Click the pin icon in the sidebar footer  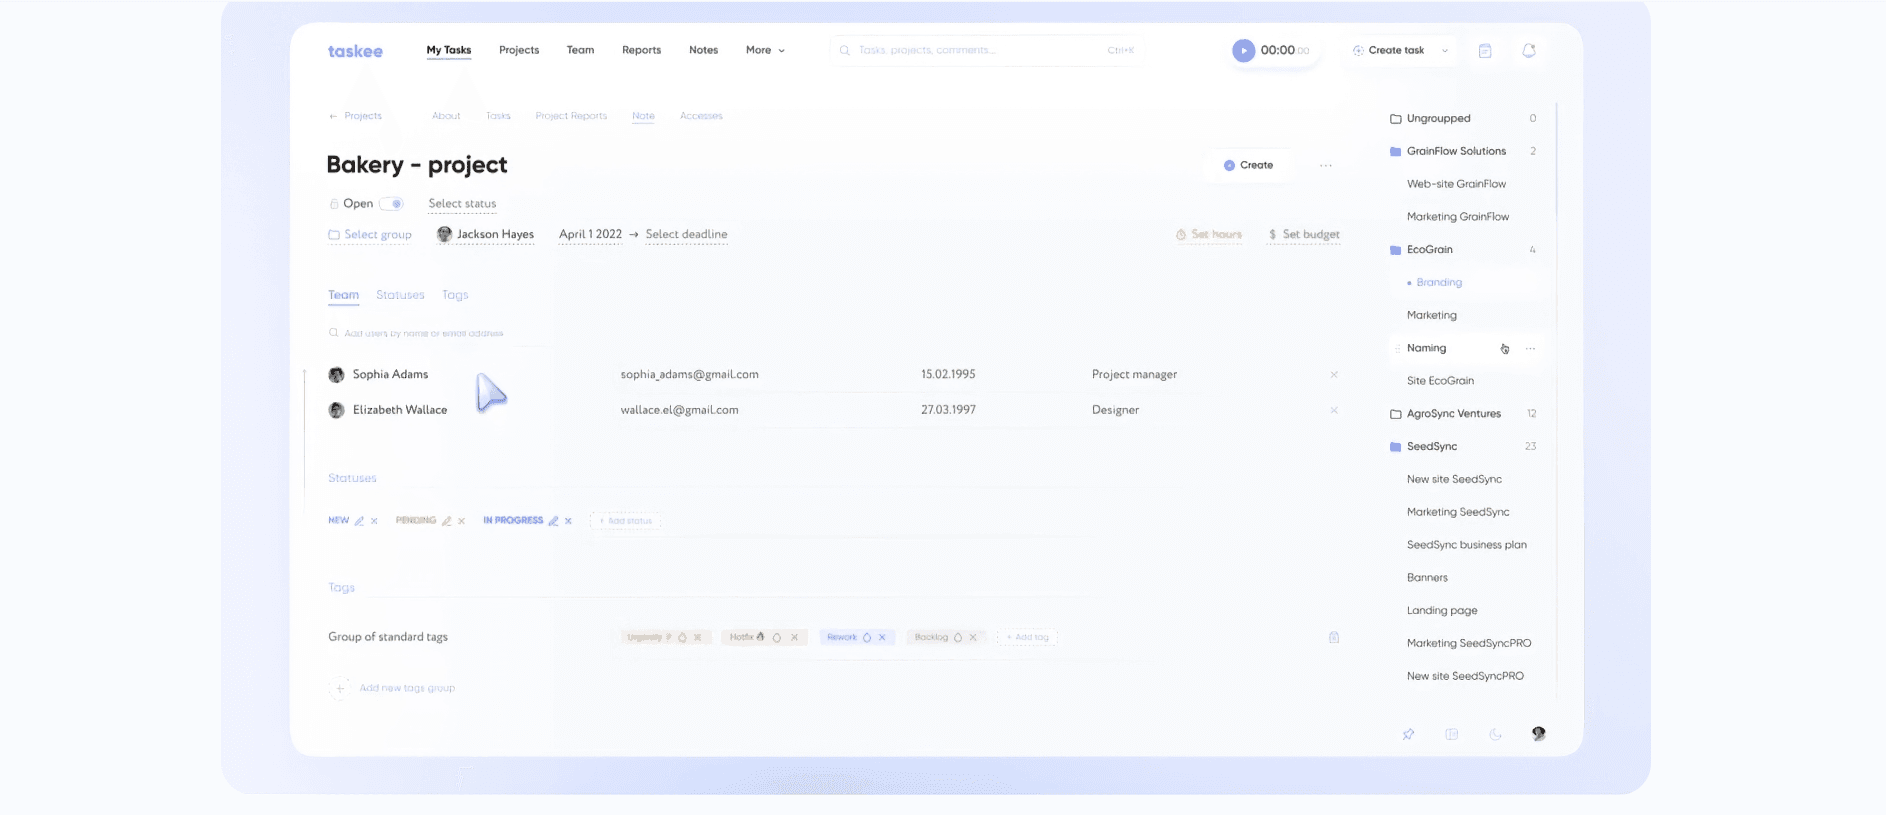pos(1408,734)
